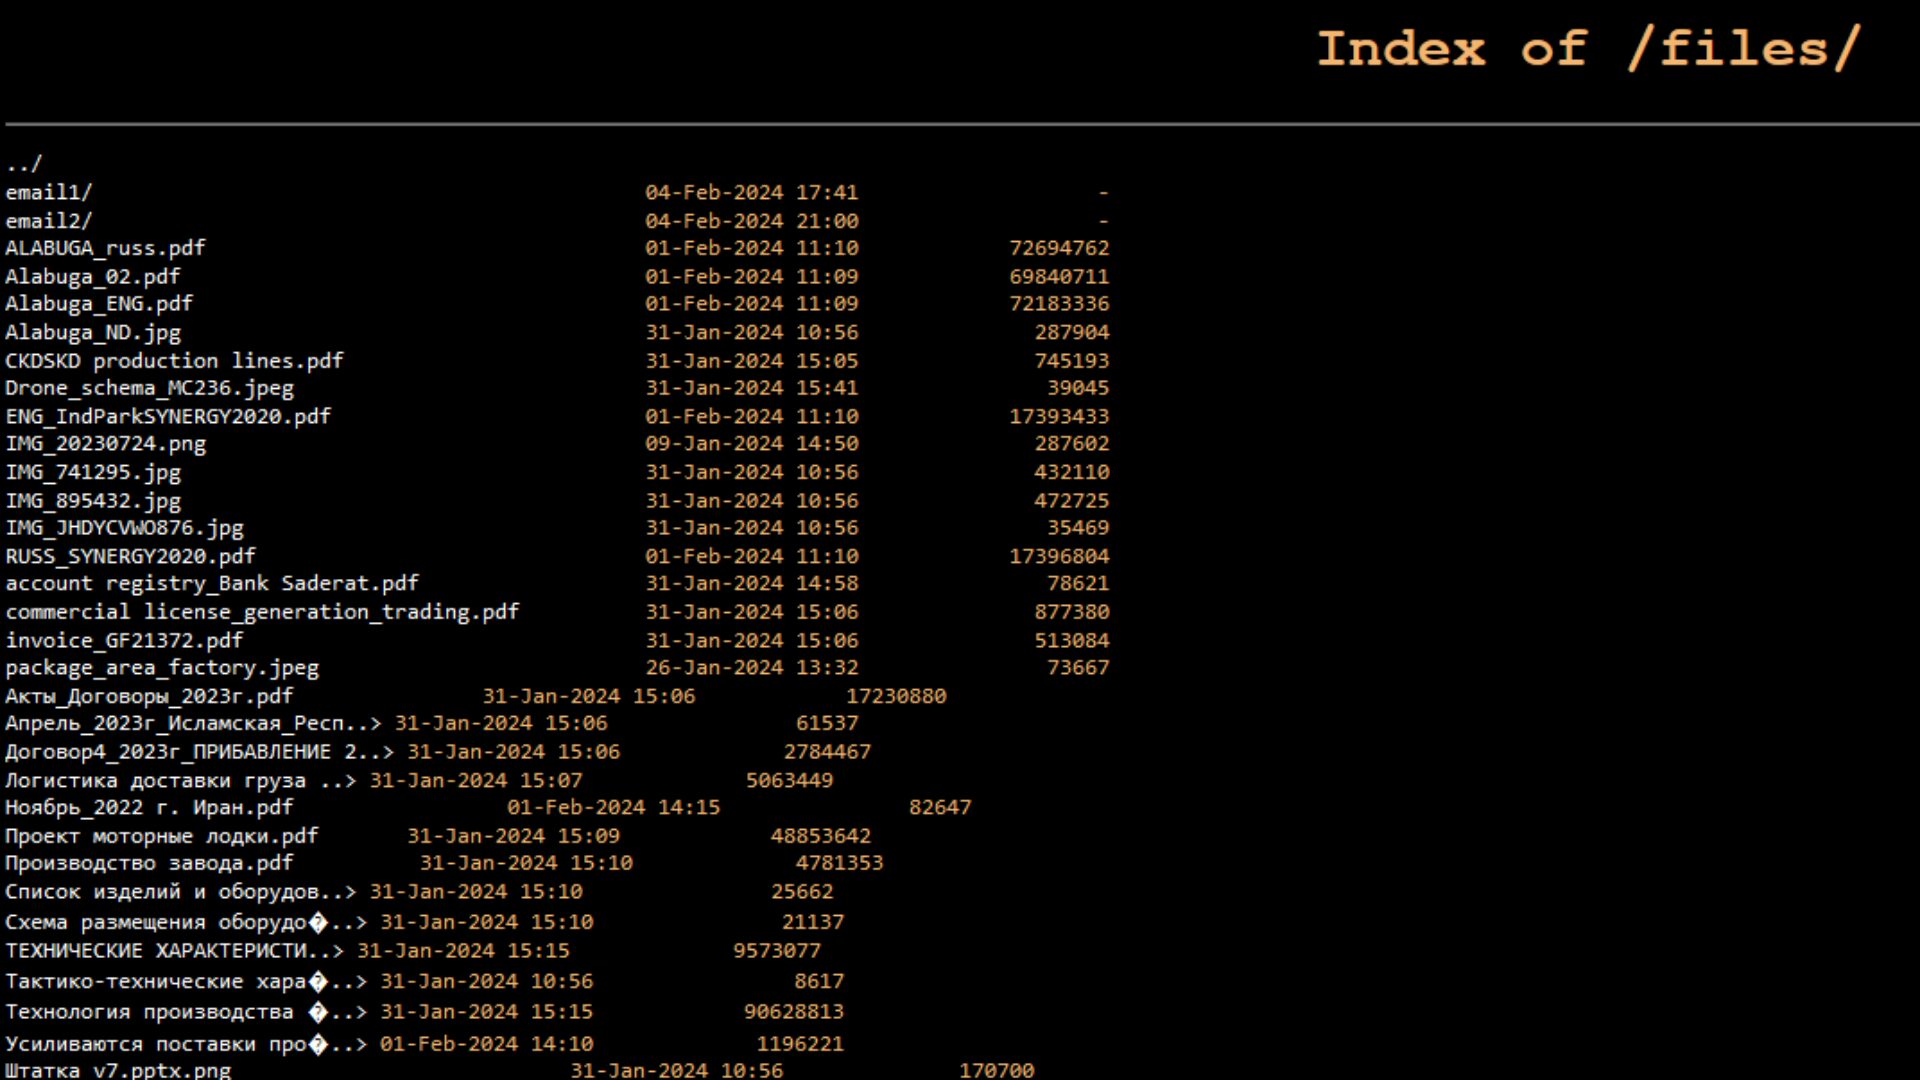Open CKDSKD production lines.pdf
The height and width of the screenshot is (1080, 1920).
click(x=174, y=360)
